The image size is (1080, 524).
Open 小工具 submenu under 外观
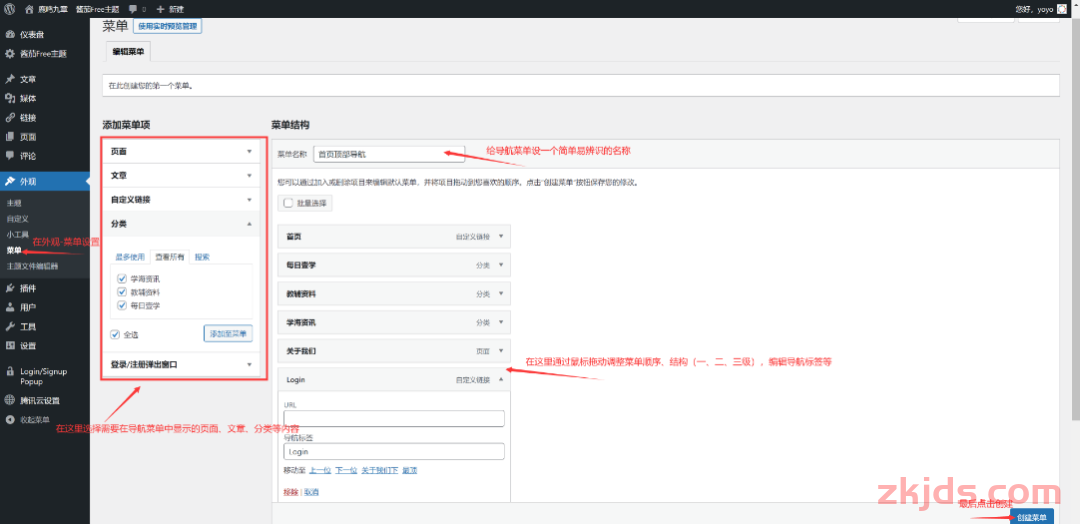click(x=17, y=235)
